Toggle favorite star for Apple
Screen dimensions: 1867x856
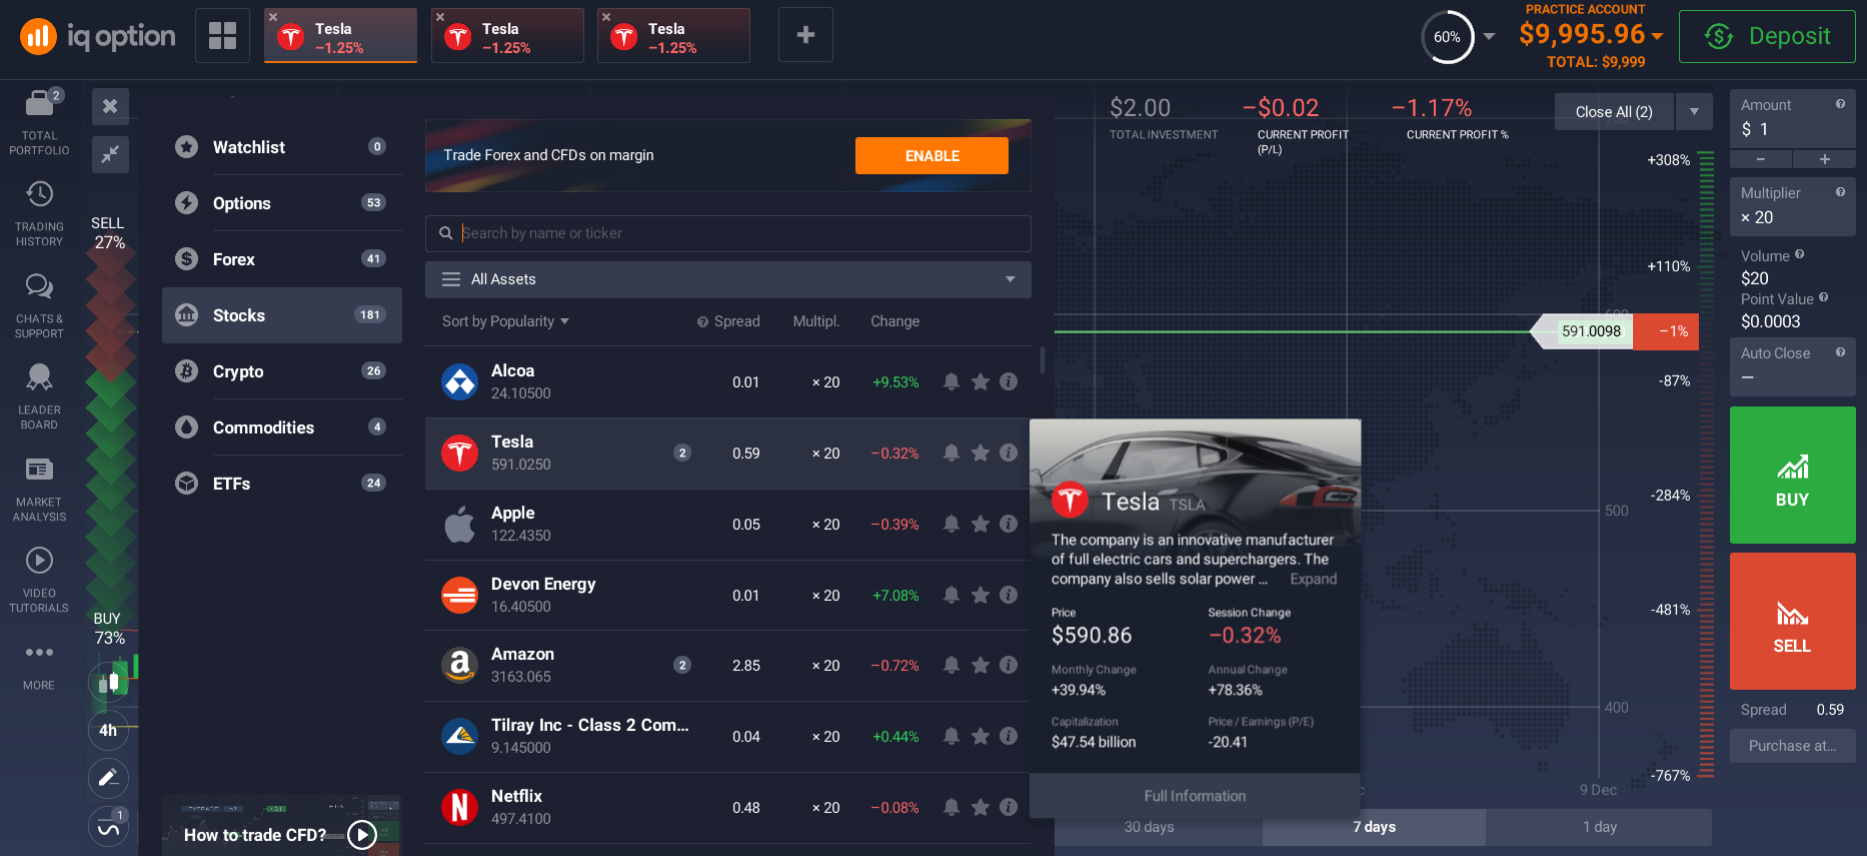[981, 524]
